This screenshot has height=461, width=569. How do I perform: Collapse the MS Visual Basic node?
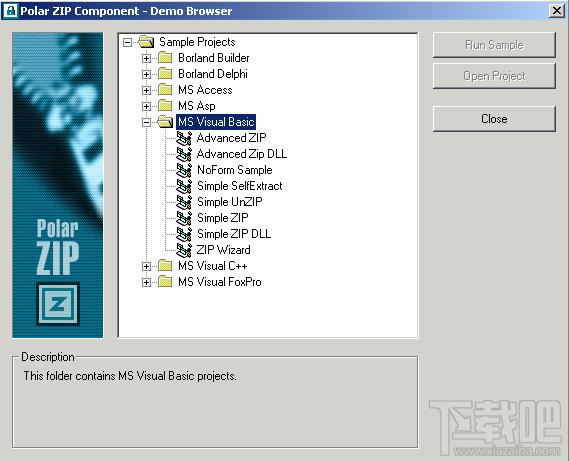pos(146,122)
